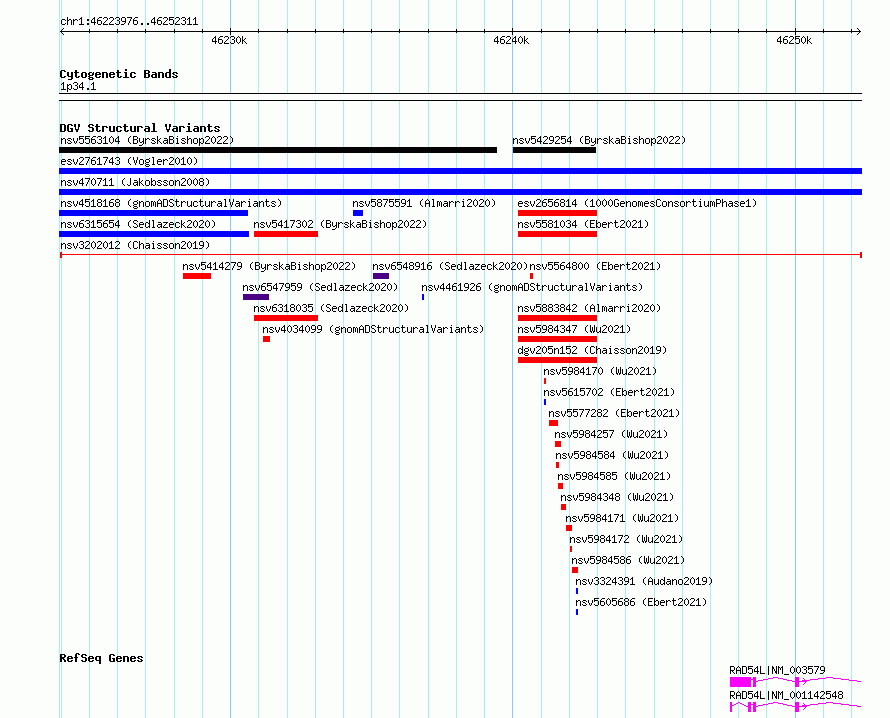Click the nsv3202012 (Chaisson2019) label

click(x=135, y=245)
